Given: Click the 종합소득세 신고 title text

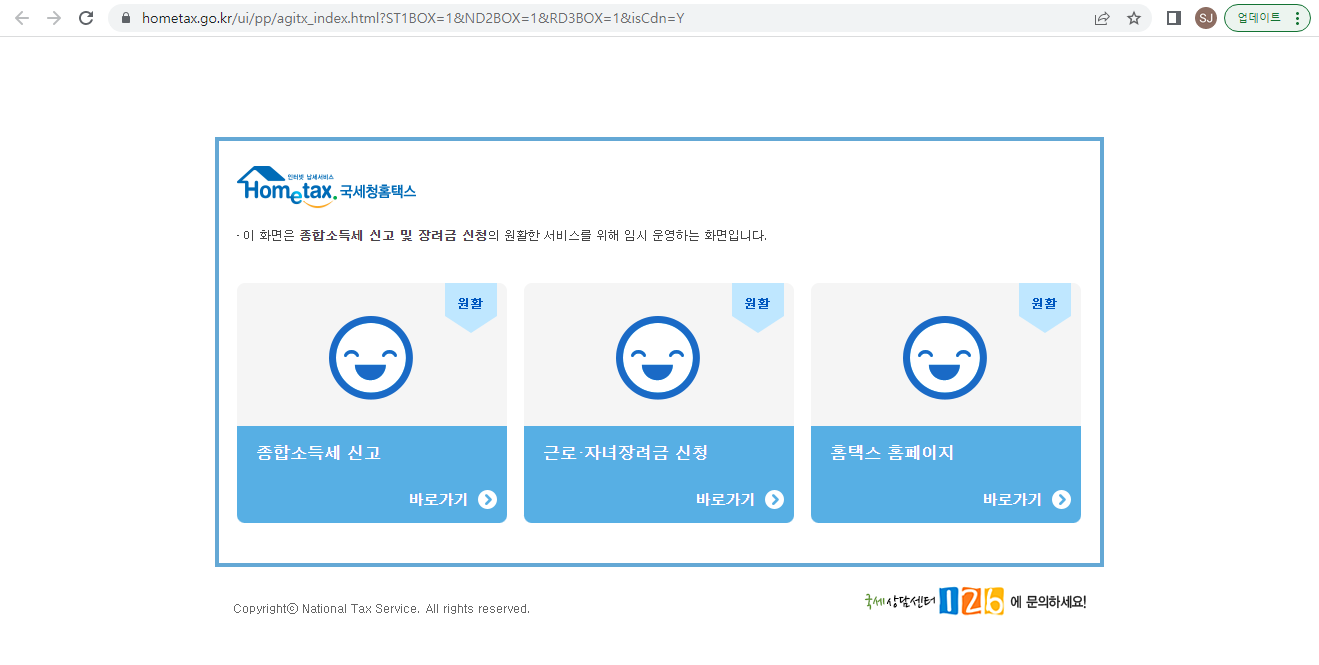Looking at the screenshot, I should point(319,453).
